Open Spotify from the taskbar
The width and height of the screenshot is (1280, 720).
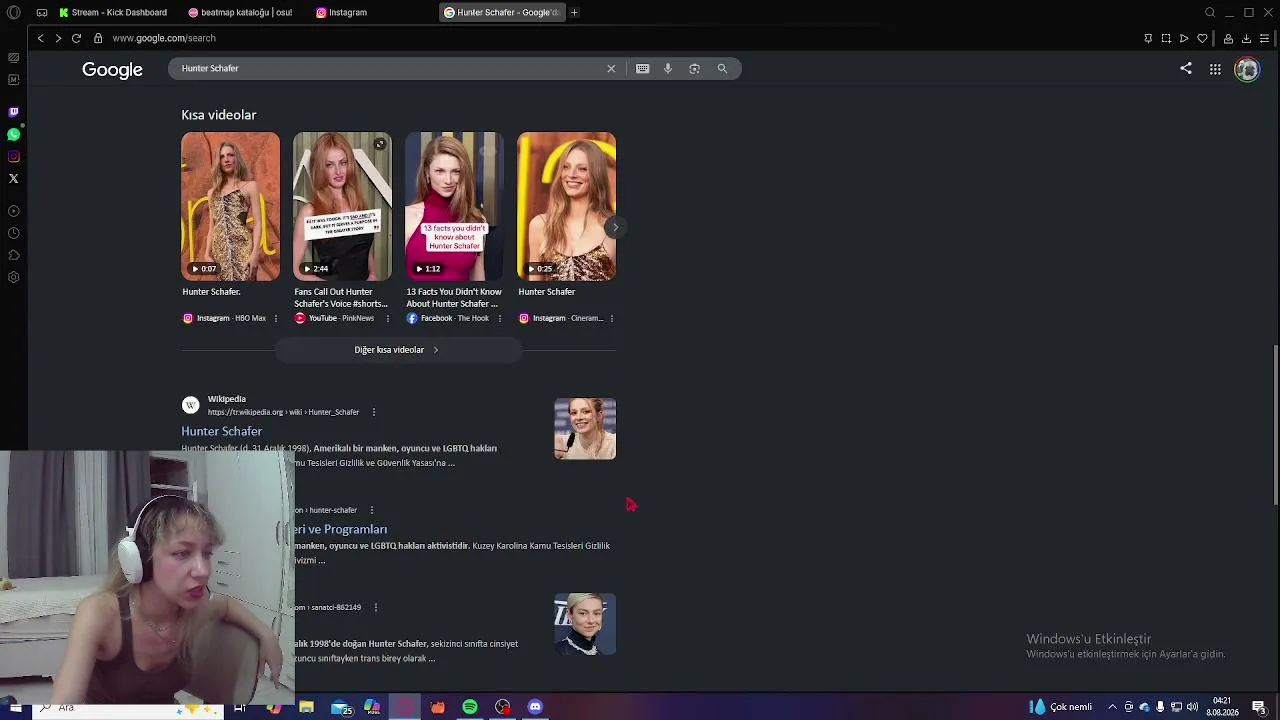470,707
